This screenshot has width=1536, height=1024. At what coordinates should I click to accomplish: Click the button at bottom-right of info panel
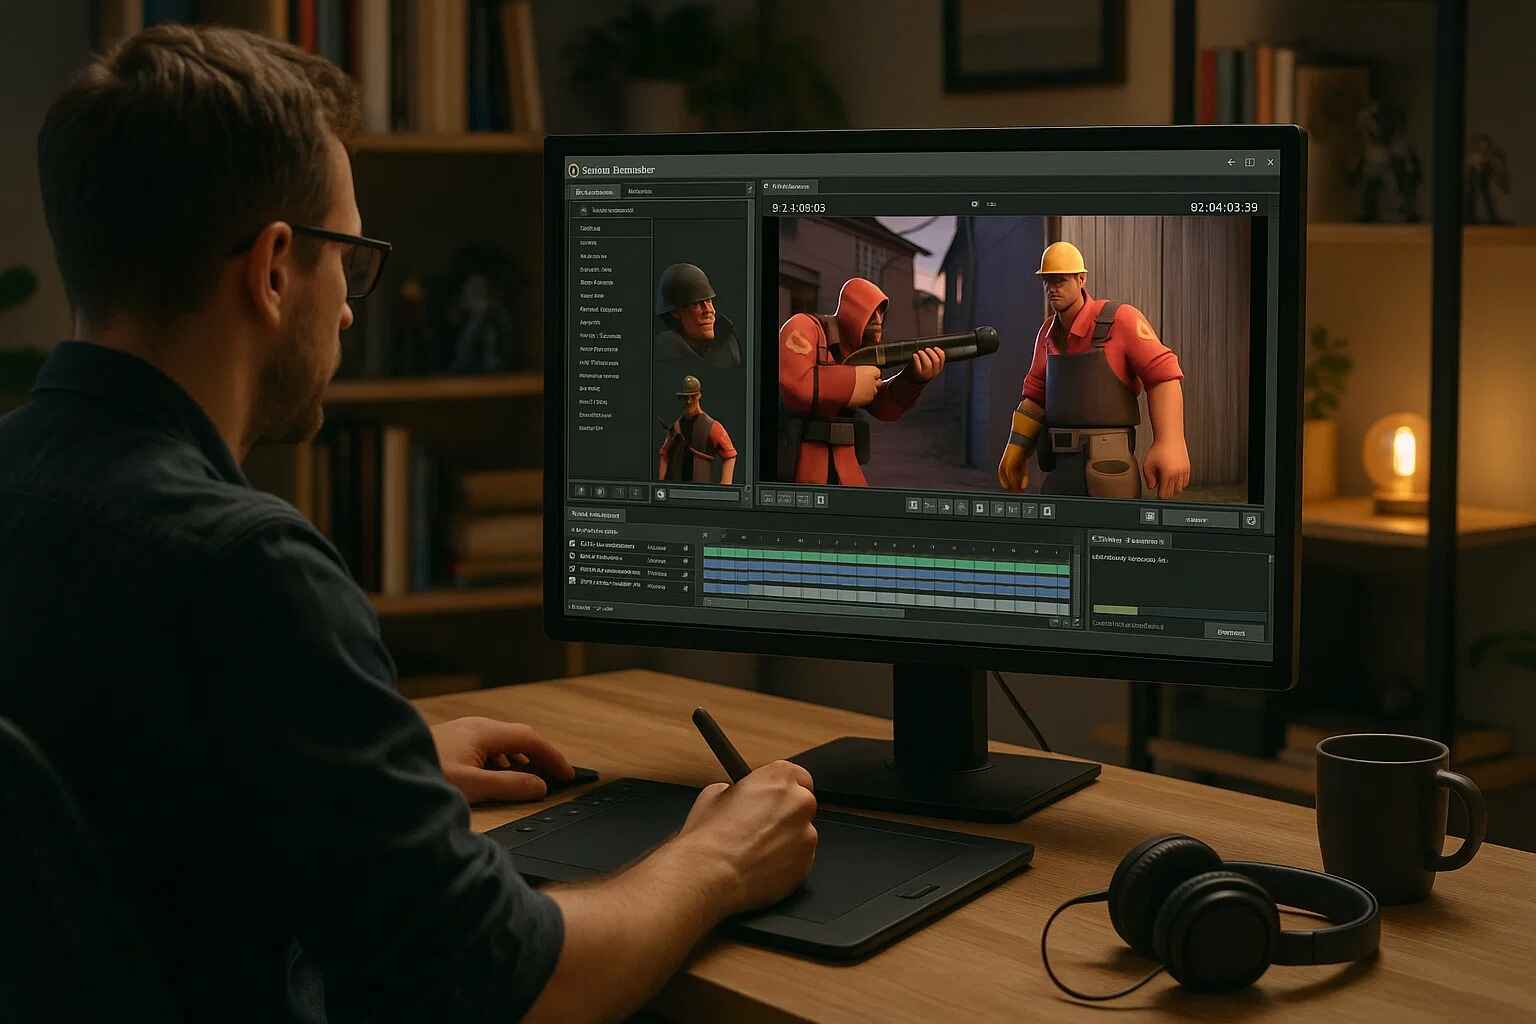1232,632
